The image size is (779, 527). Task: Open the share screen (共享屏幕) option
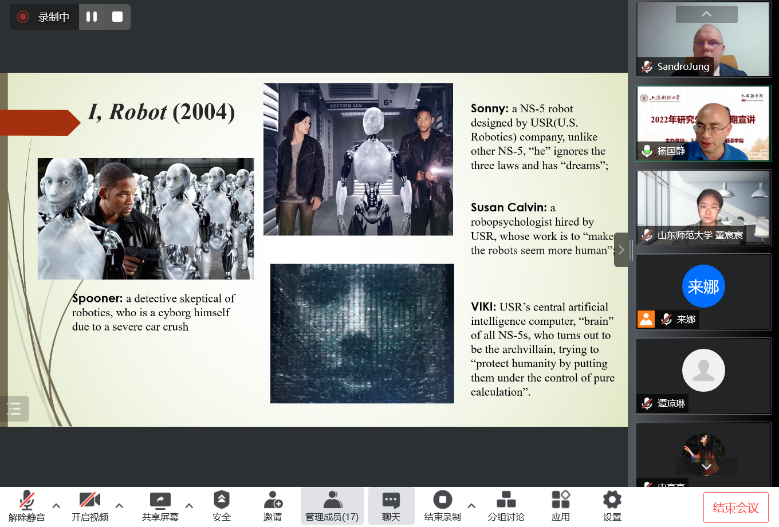tap(159, 505)
